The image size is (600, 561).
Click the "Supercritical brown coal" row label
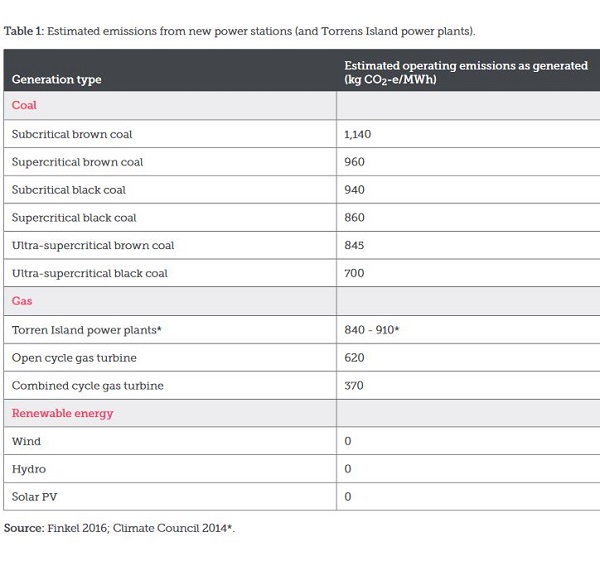[x=77, y=162]
